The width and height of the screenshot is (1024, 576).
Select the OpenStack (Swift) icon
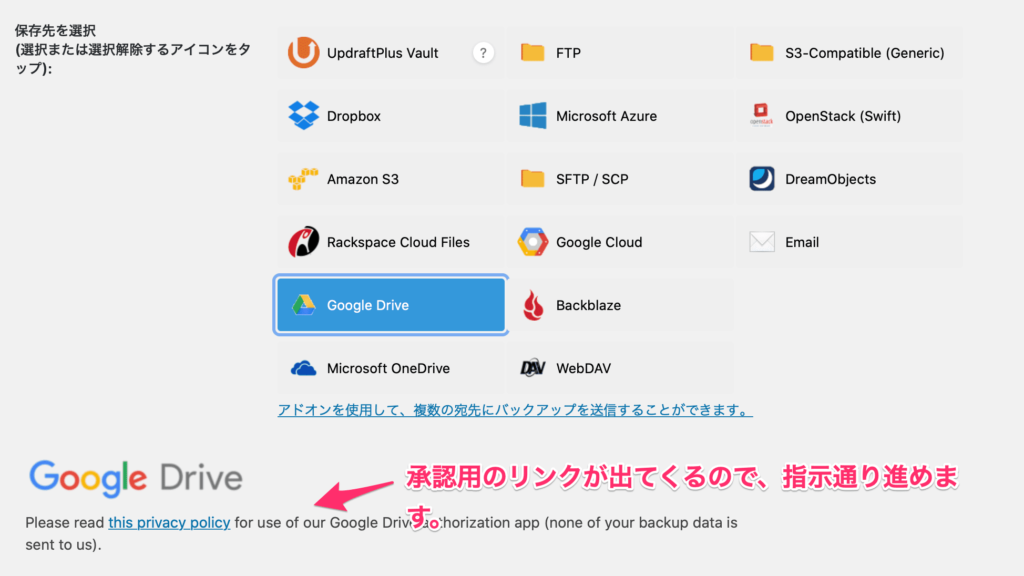tap(762, 116)
